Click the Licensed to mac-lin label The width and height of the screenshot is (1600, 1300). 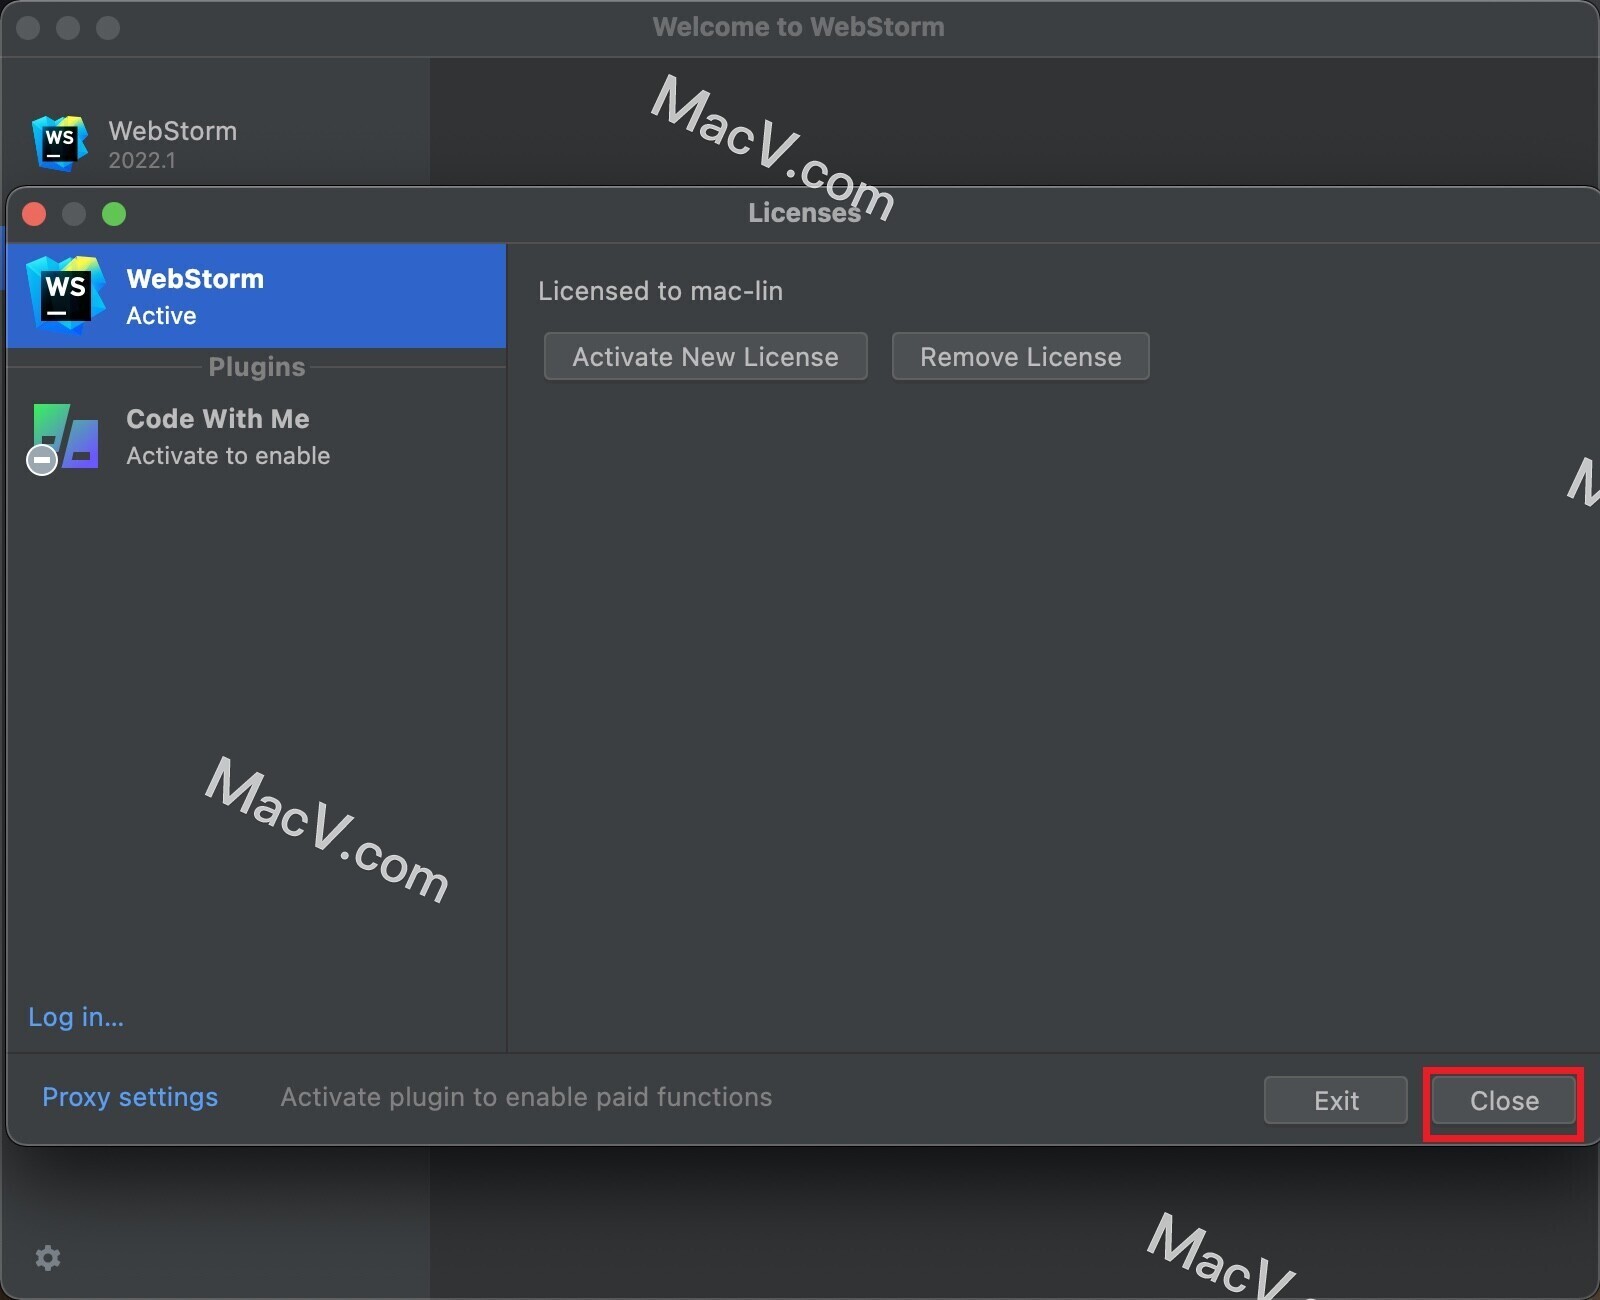point(660,291)
